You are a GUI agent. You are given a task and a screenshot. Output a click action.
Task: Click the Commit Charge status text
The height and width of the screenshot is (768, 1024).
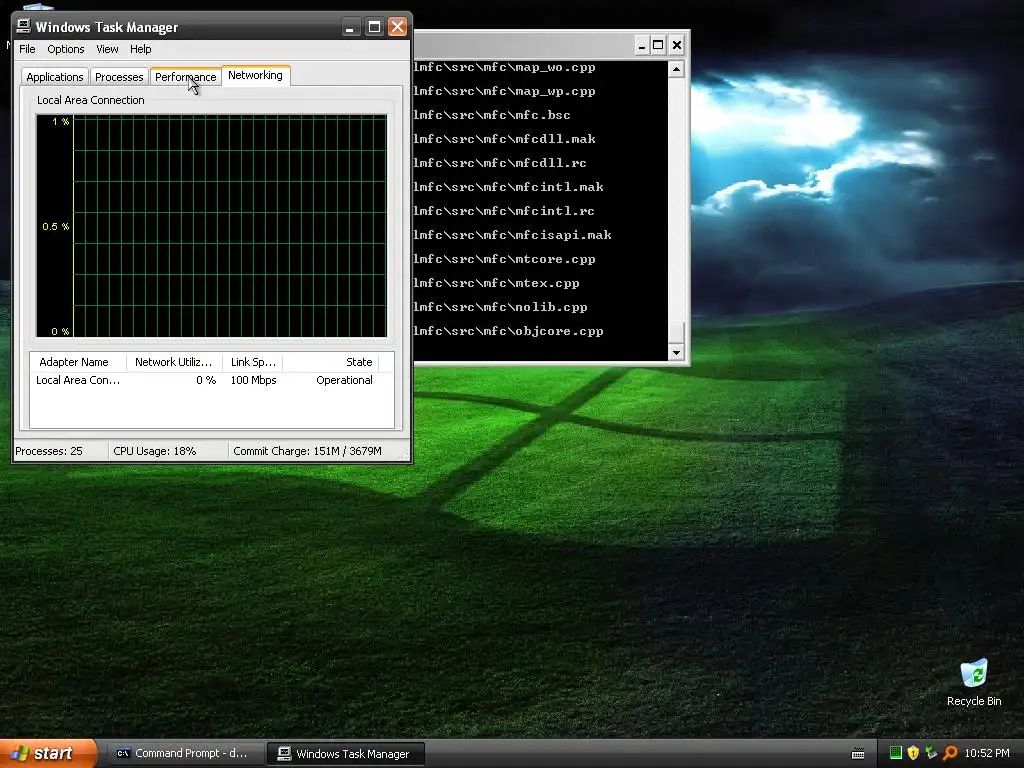pyautogui.click(x=307, y=451)
